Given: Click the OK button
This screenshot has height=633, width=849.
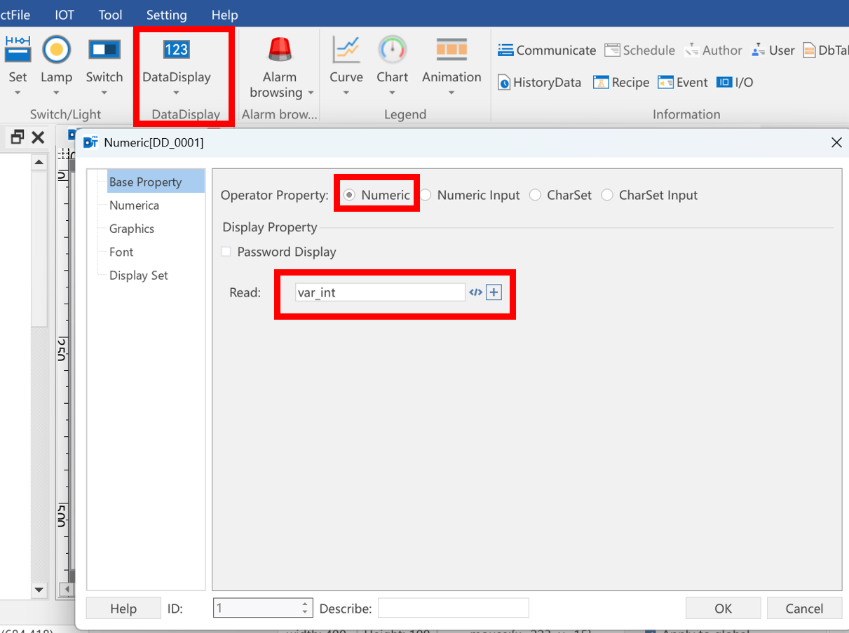Looking at the screenshot, I should coord(723,608).
